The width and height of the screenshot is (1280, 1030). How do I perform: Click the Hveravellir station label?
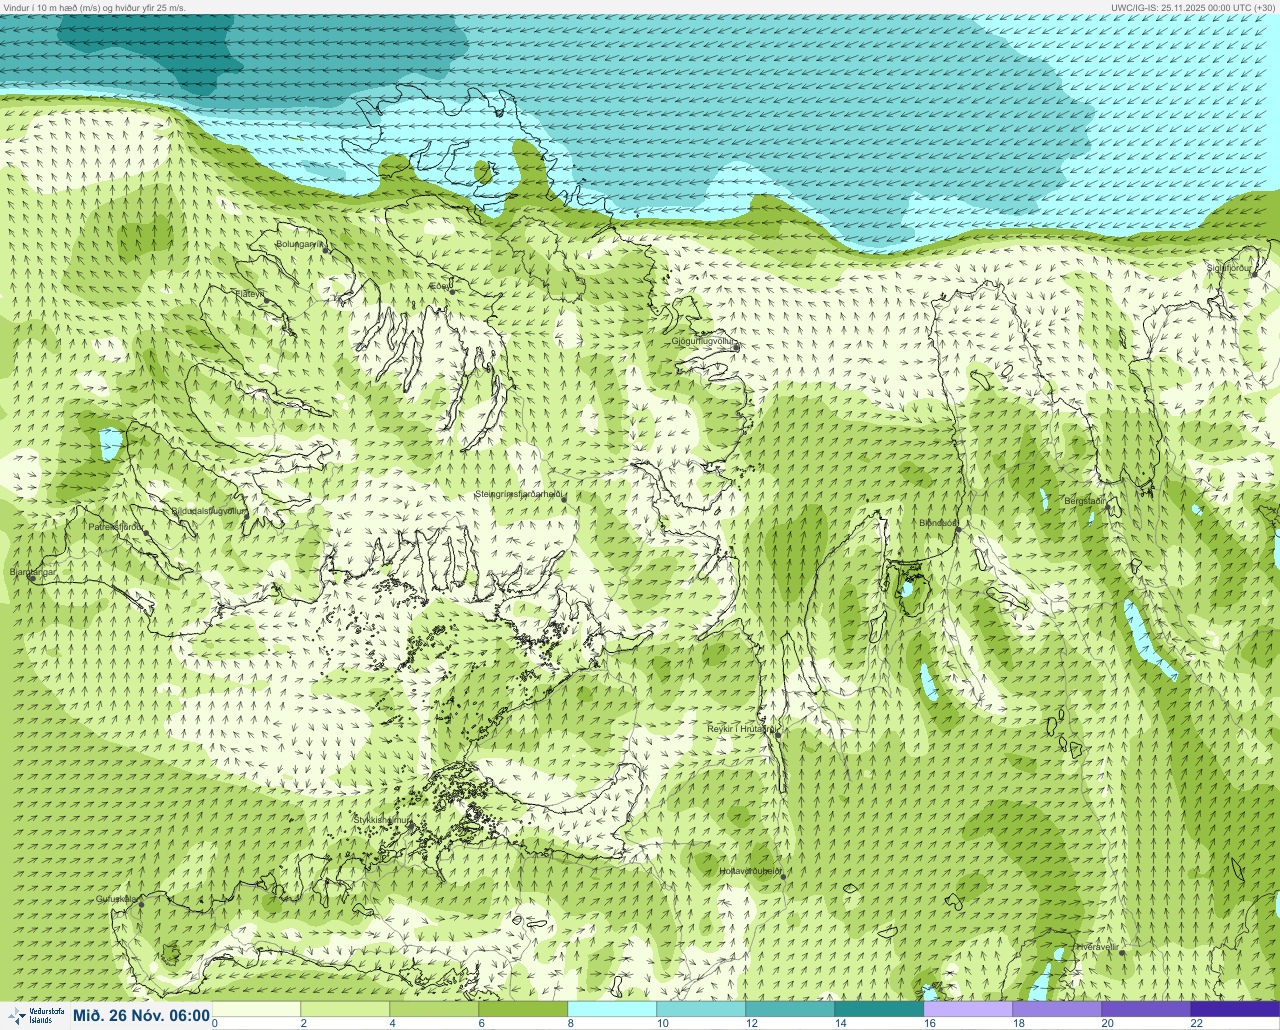pyautogui.click(x=1096, y=947)
